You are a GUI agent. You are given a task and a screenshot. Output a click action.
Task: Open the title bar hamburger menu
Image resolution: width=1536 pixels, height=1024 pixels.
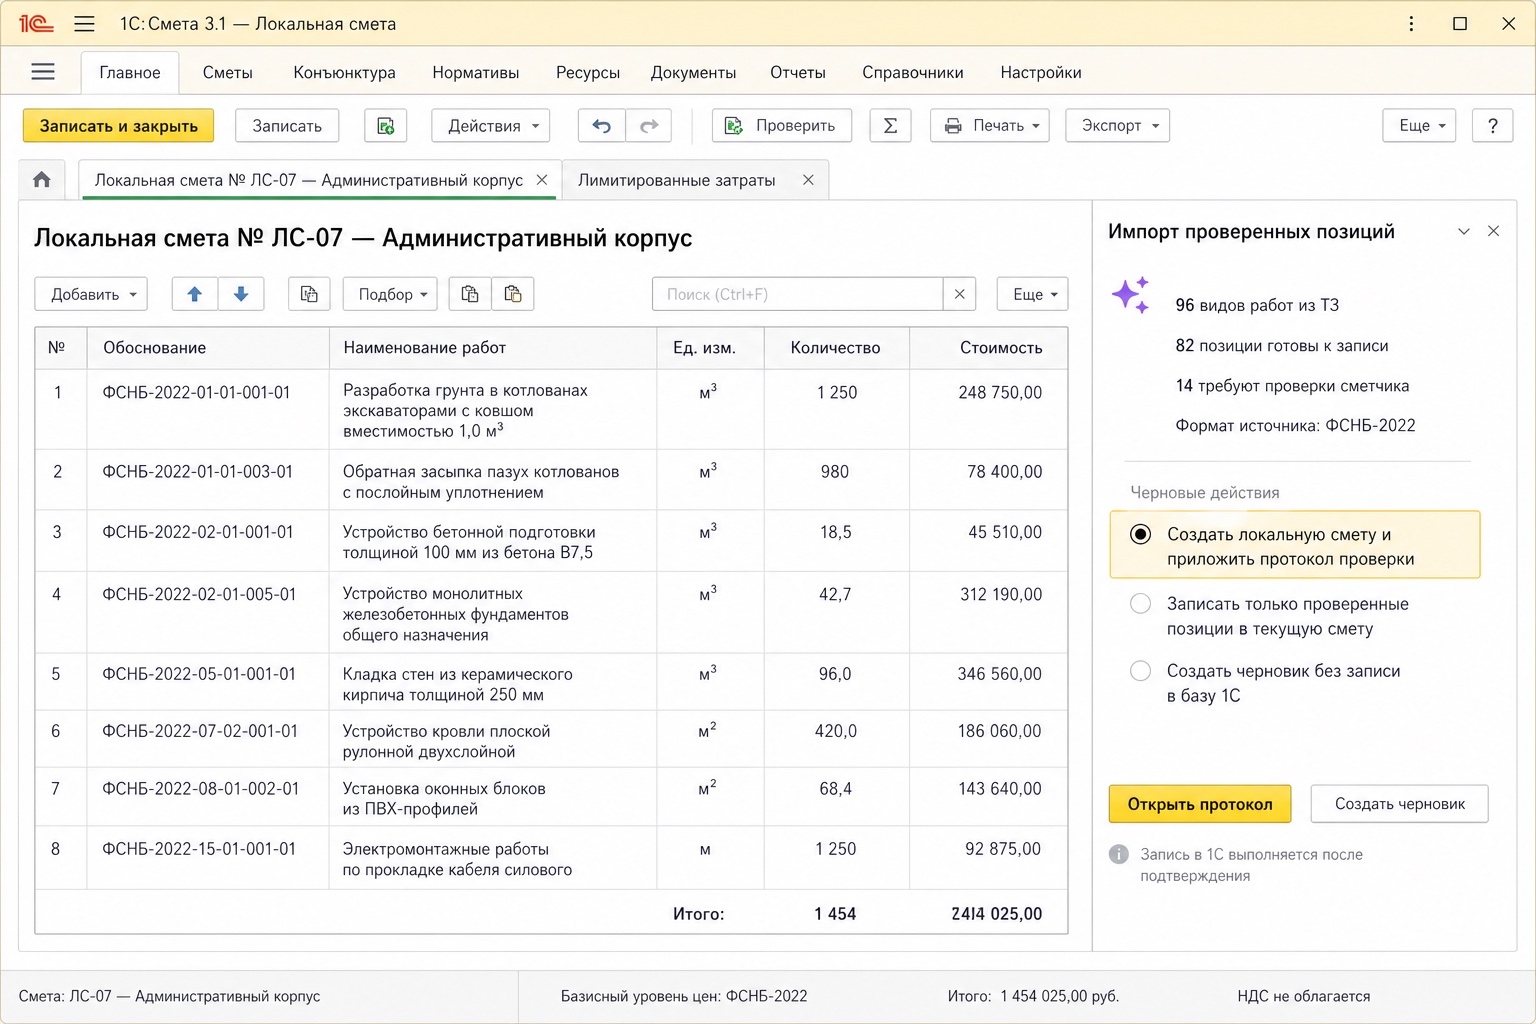pyautogui.click(x=85, y=23)
